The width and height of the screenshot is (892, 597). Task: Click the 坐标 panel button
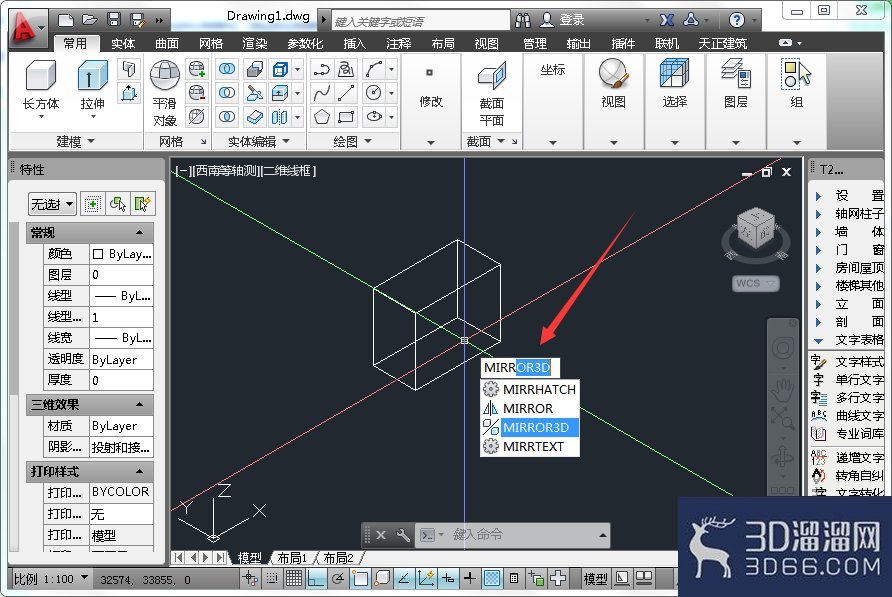(552, 69)
